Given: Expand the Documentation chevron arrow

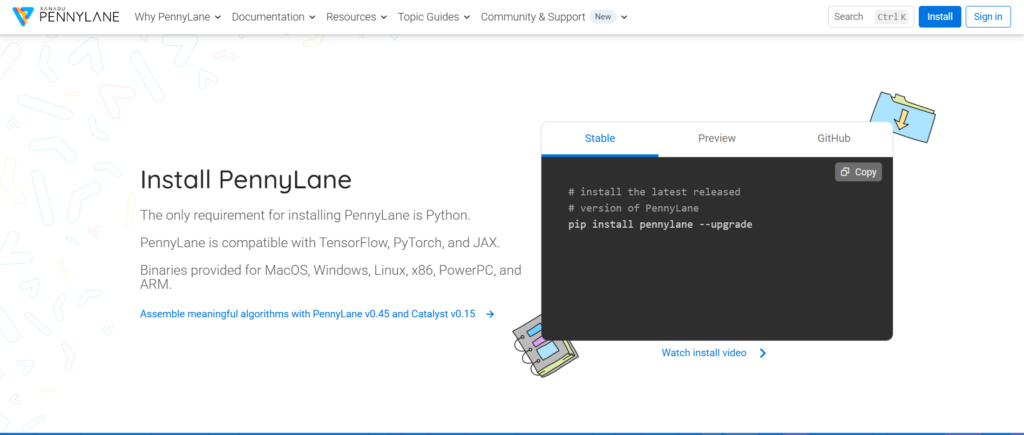Looking at the screenshot, I should point(312,18).
